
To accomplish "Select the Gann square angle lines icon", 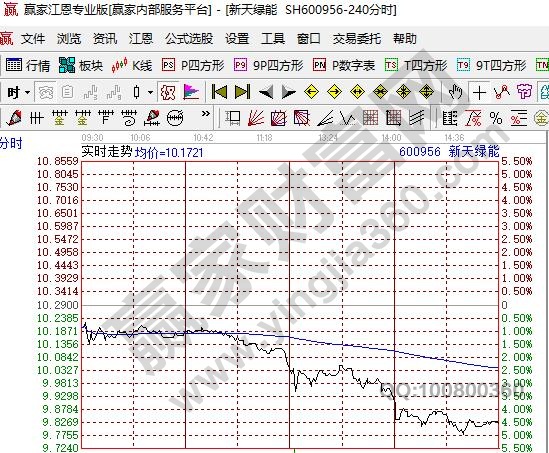I will coord(302,118).
